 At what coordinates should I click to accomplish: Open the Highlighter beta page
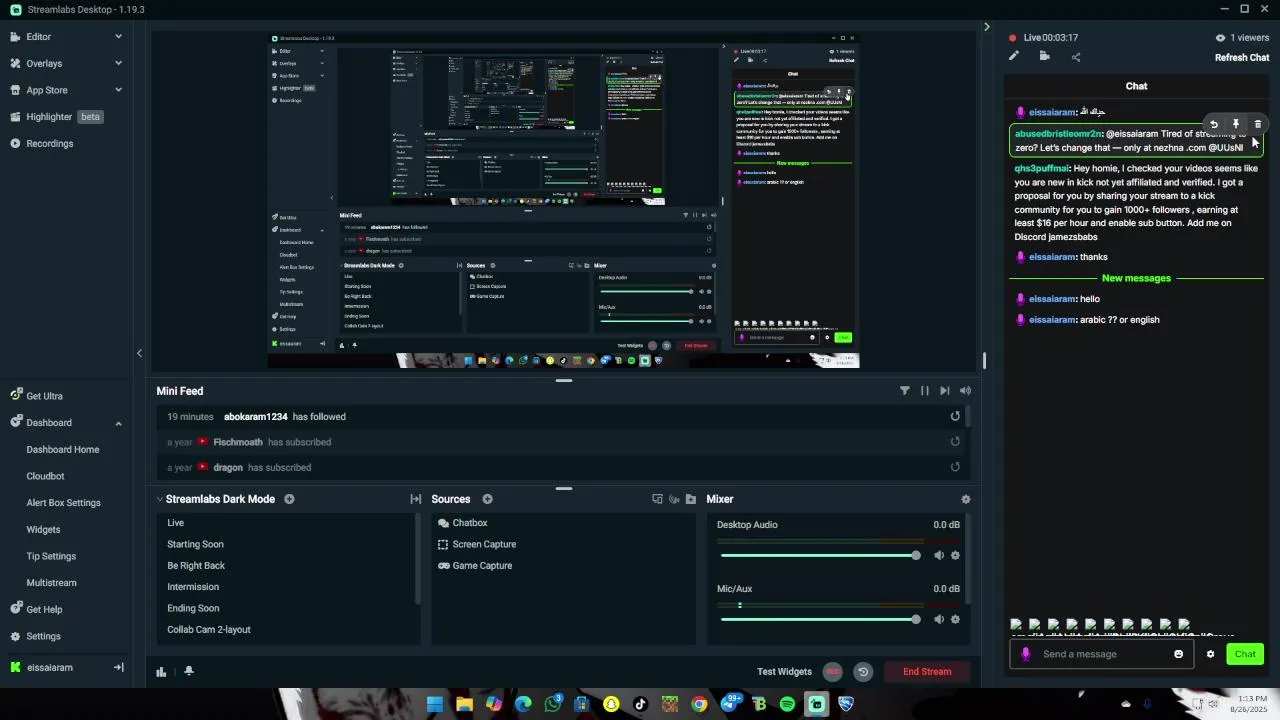(x=56, y=117)
